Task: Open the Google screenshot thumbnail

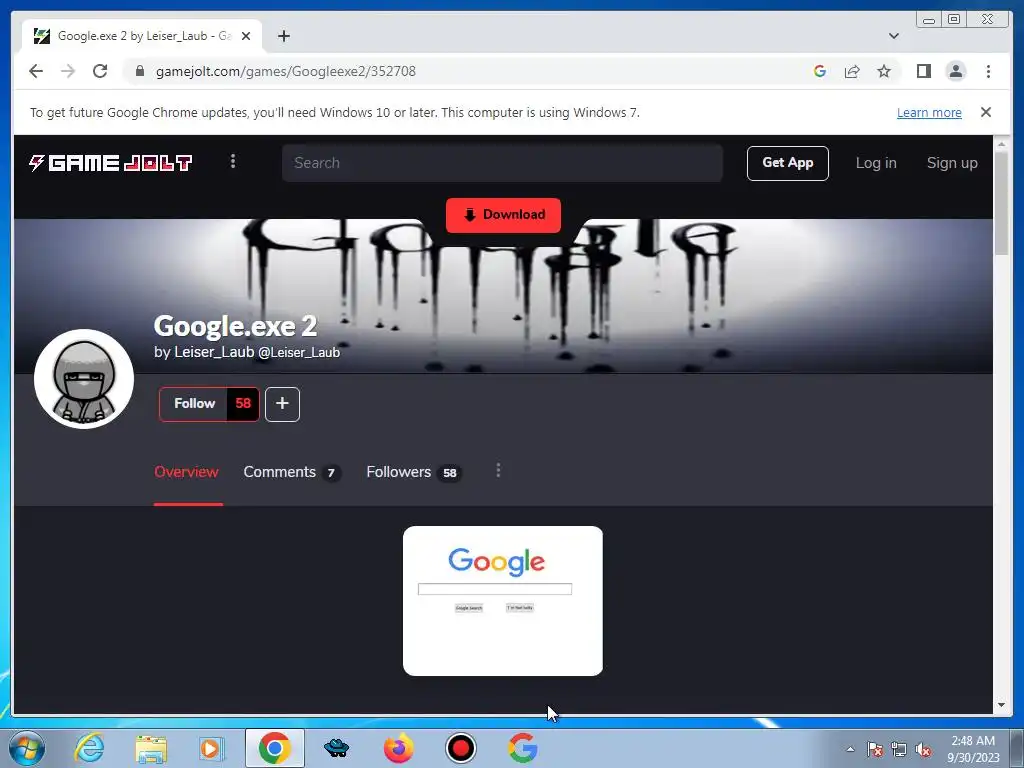Action: coord(503,601)
